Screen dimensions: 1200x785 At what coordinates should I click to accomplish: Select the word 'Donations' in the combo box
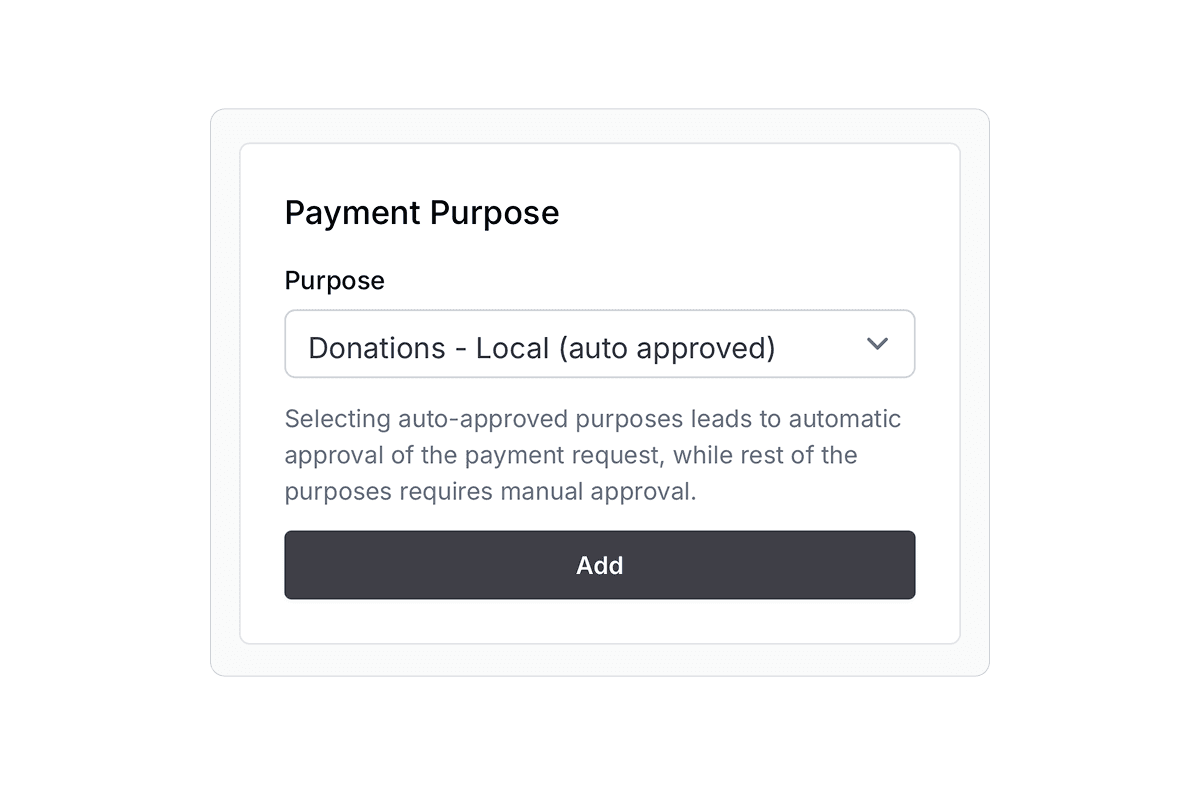pyautogui.click(x=377, y=348)
